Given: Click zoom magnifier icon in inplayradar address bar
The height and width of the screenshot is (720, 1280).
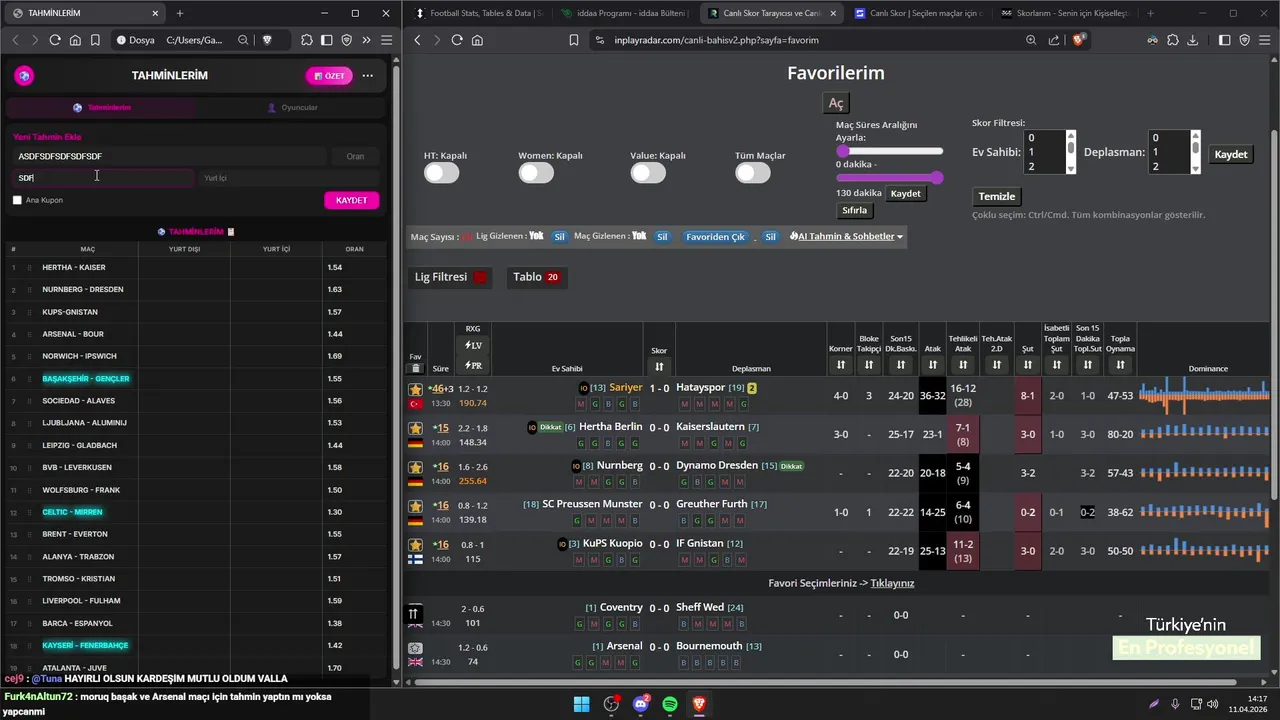Looking at the screenshot, I should pos(1031,40).
